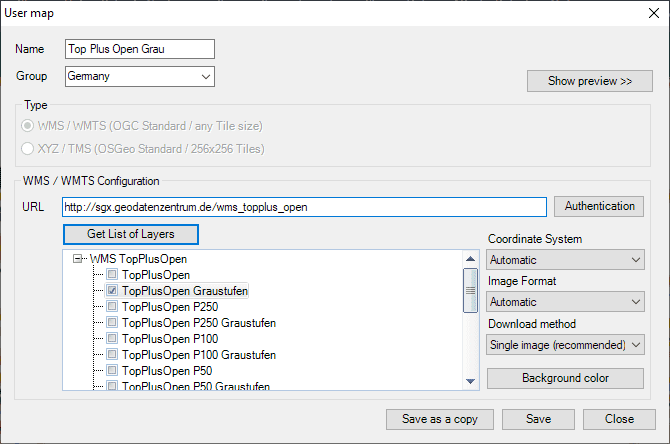Viewport: 670px width, 444px height.
Task: Click Show preview button
Action: pos(590,81)
